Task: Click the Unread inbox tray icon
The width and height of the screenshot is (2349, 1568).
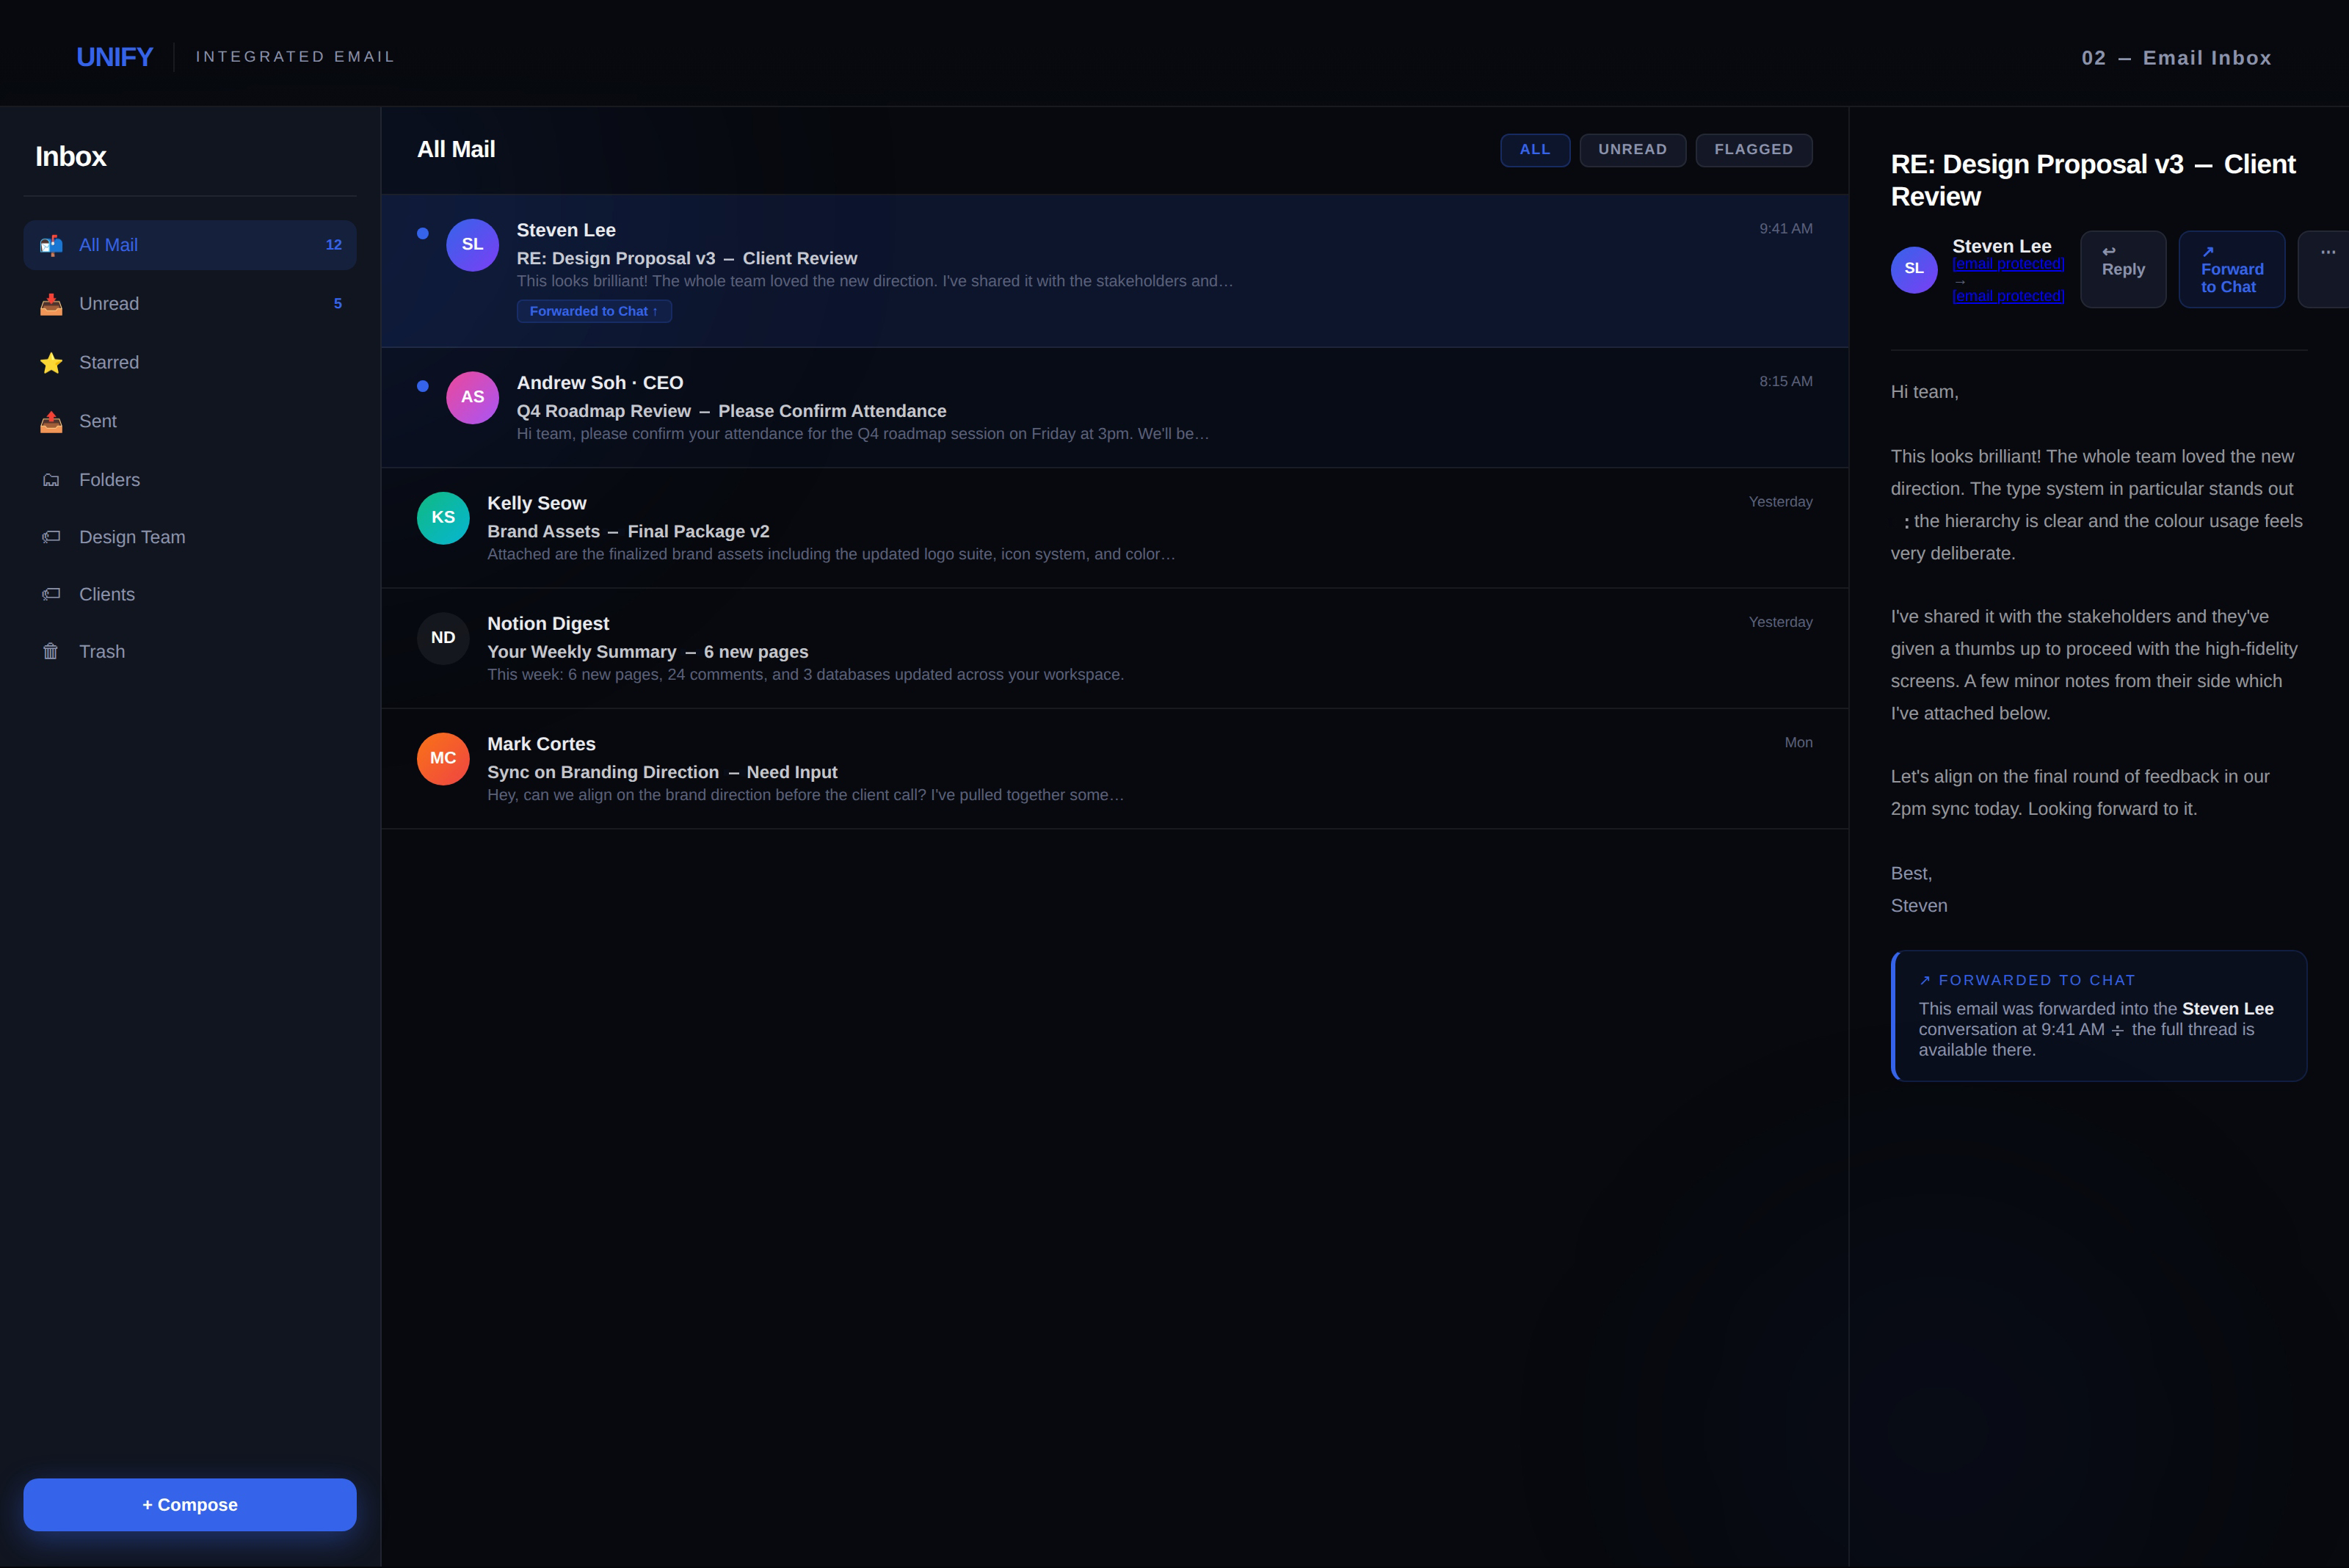Action: tap(51, 304)
